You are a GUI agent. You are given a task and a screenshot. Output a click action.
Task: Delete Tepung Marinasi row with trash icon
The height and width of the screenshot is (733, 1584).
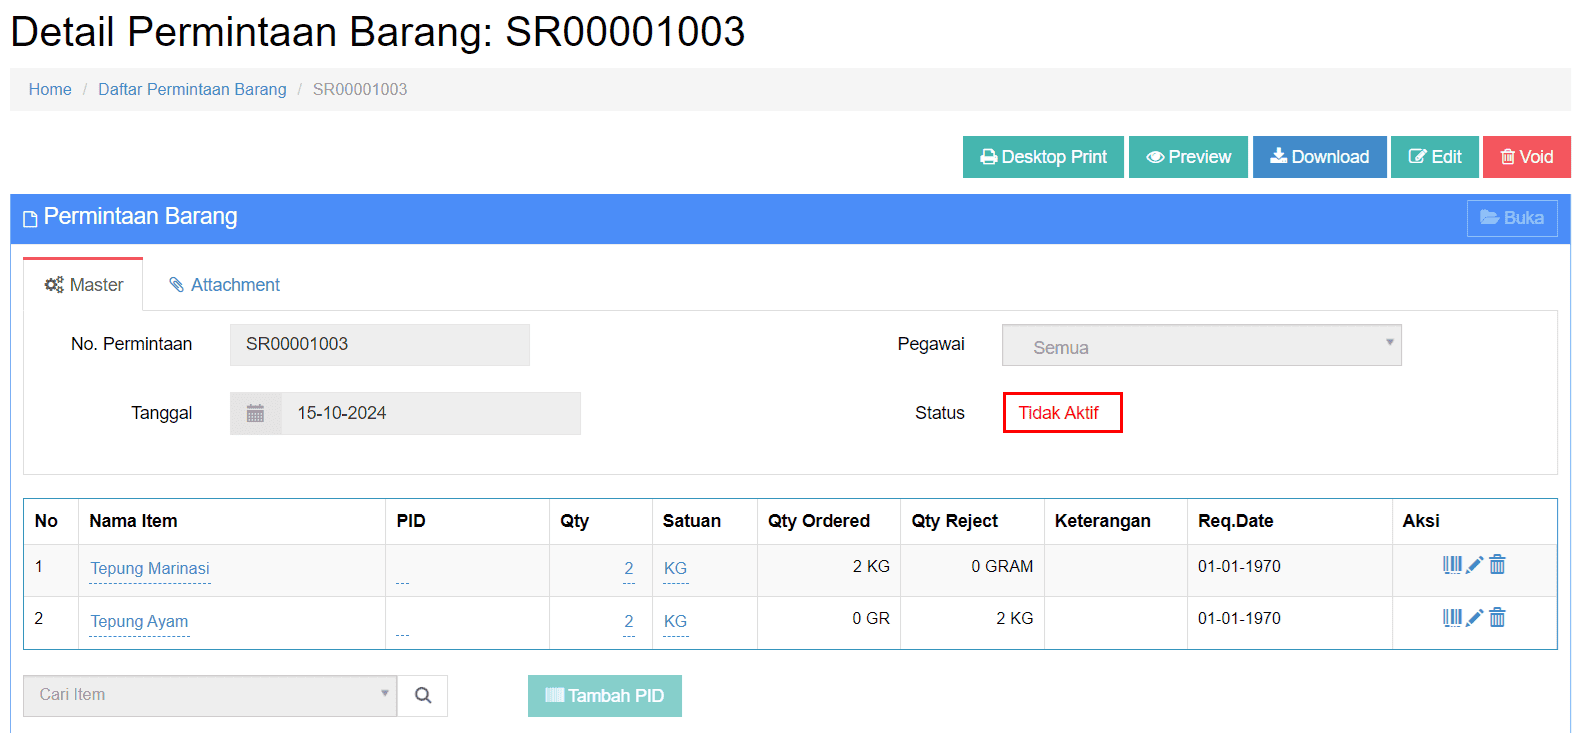click(x=1497, y=565)
